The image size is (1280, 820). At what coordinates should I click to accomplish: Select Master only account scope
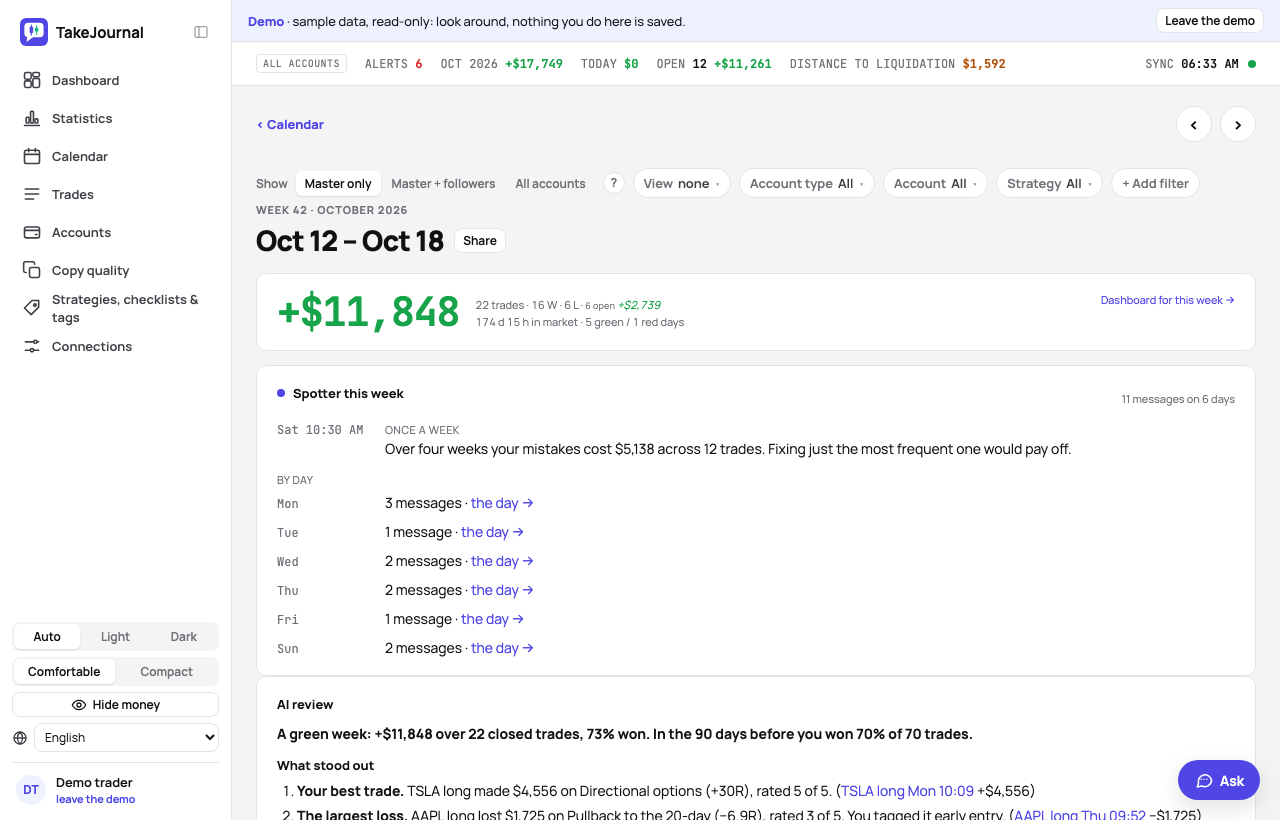pyautogui.click(x=338, y=184)
